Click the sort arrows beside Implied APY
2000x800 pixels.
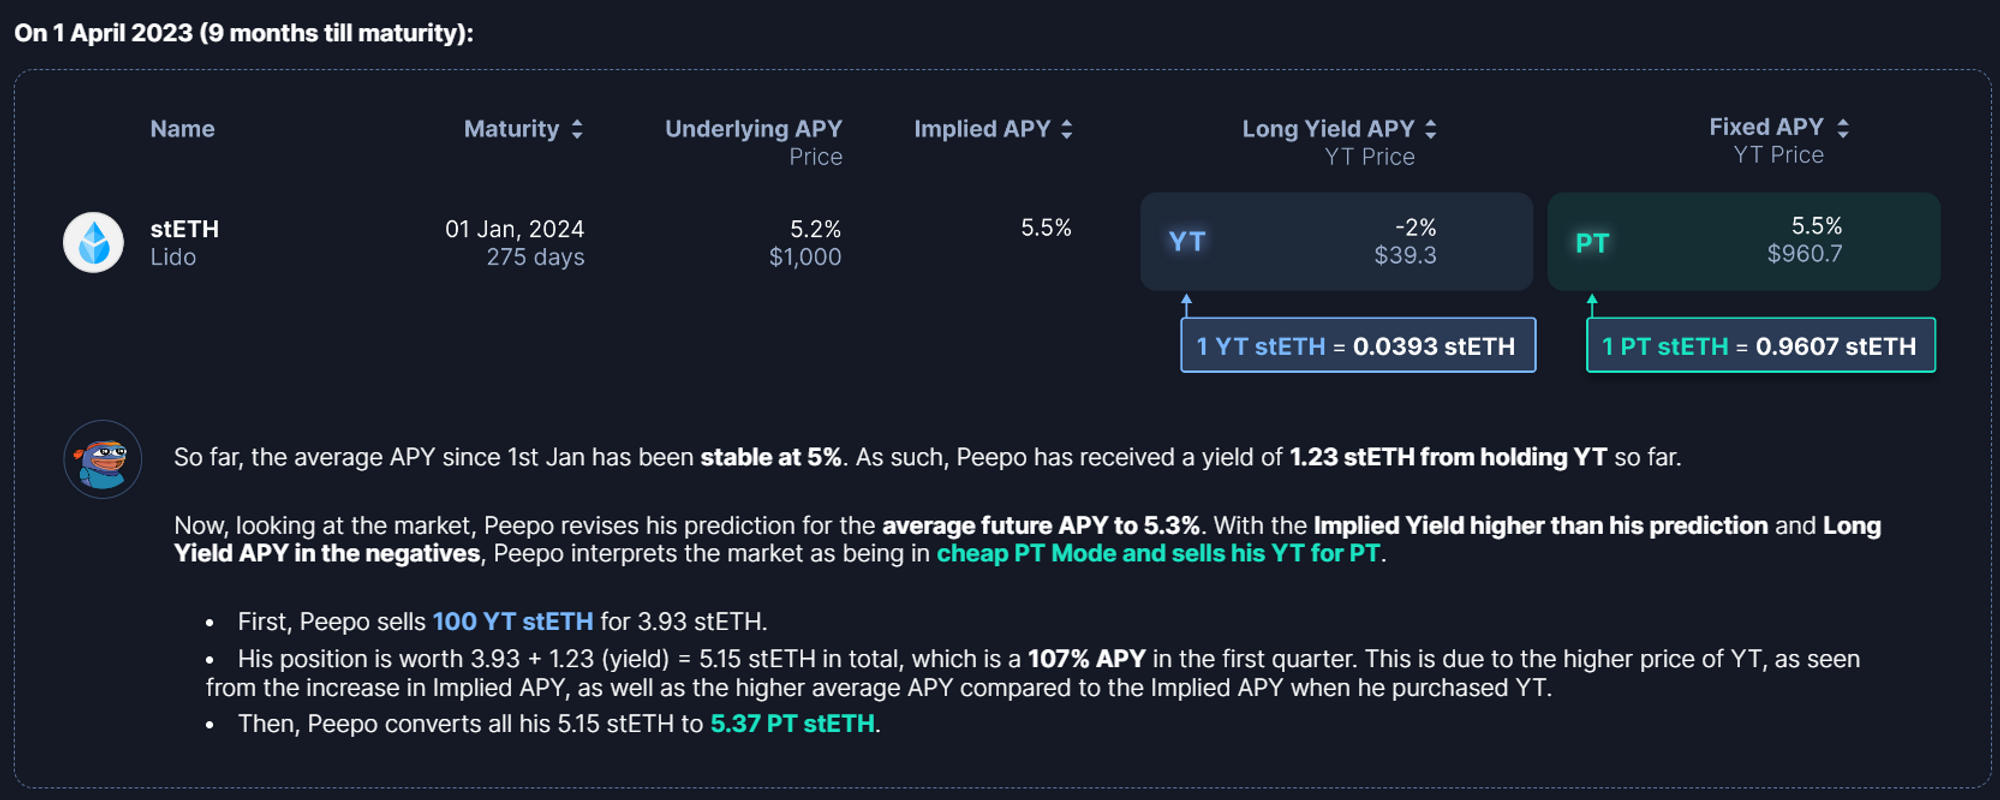[x=1067, y=129]
